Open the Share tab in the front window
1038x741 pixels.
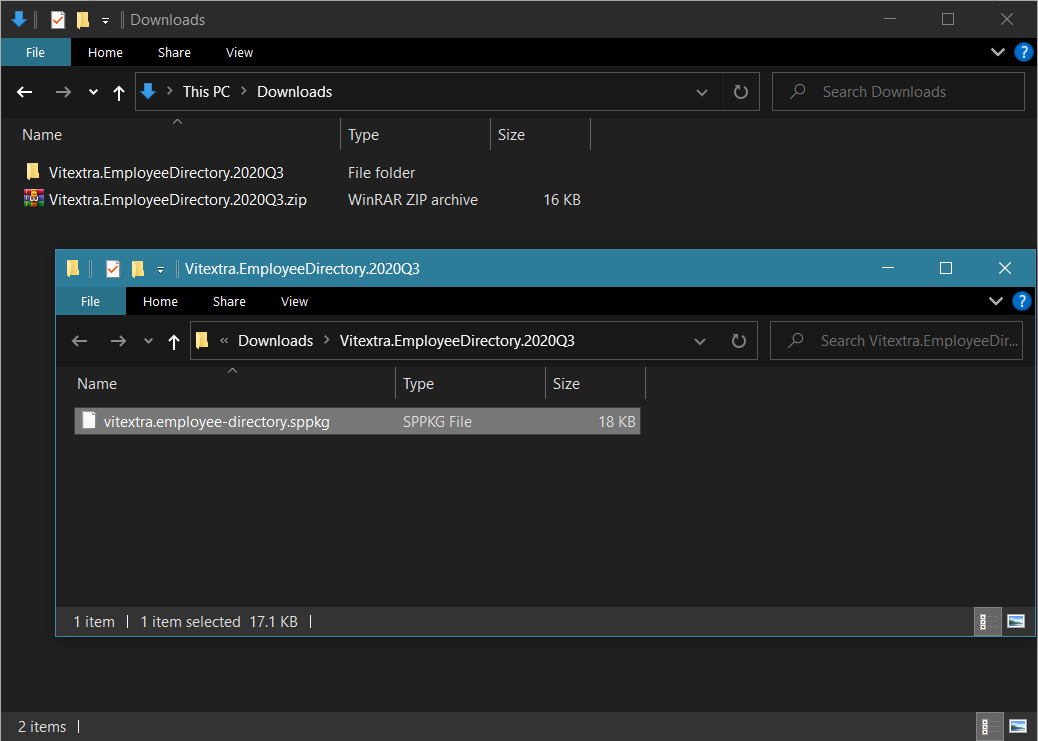[x=229, y=301]
